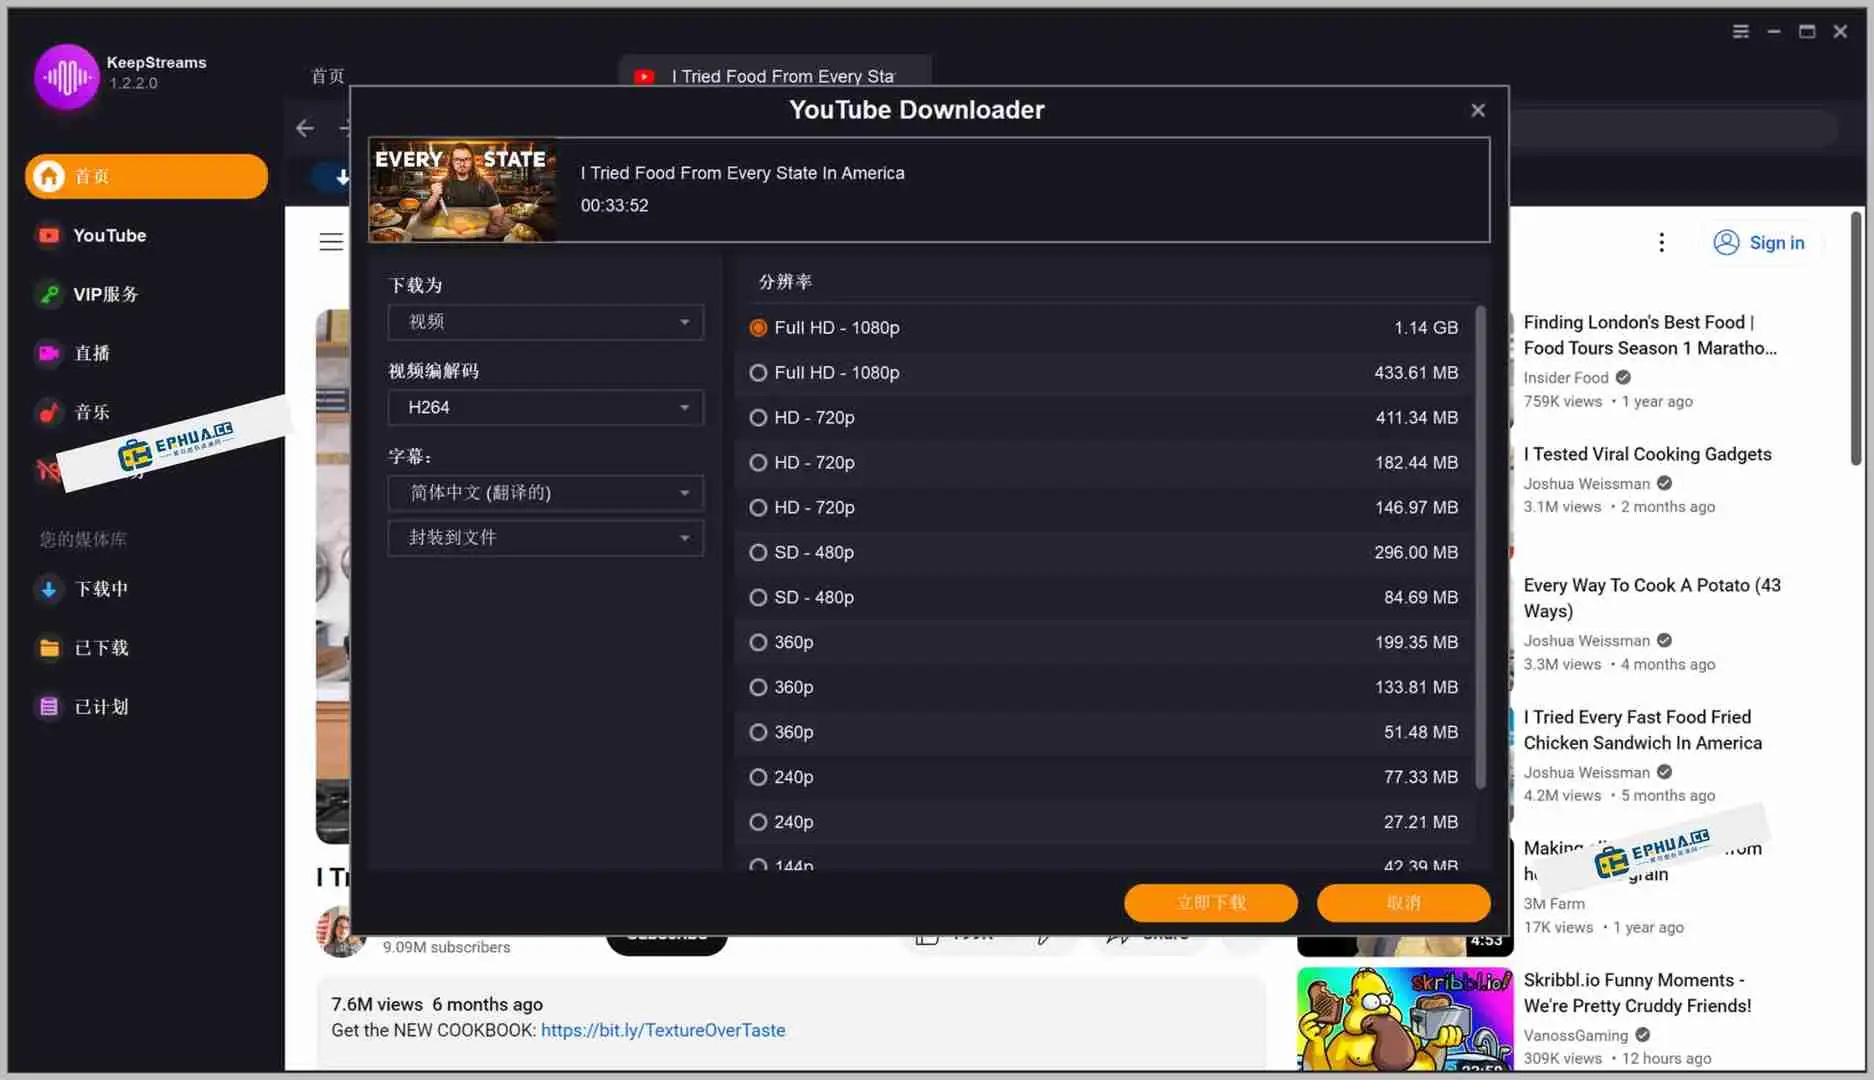Open the 简体中文 subtitle dropdown
The height and width of the screenshot is (1080, 1874).
click(545, 492)
